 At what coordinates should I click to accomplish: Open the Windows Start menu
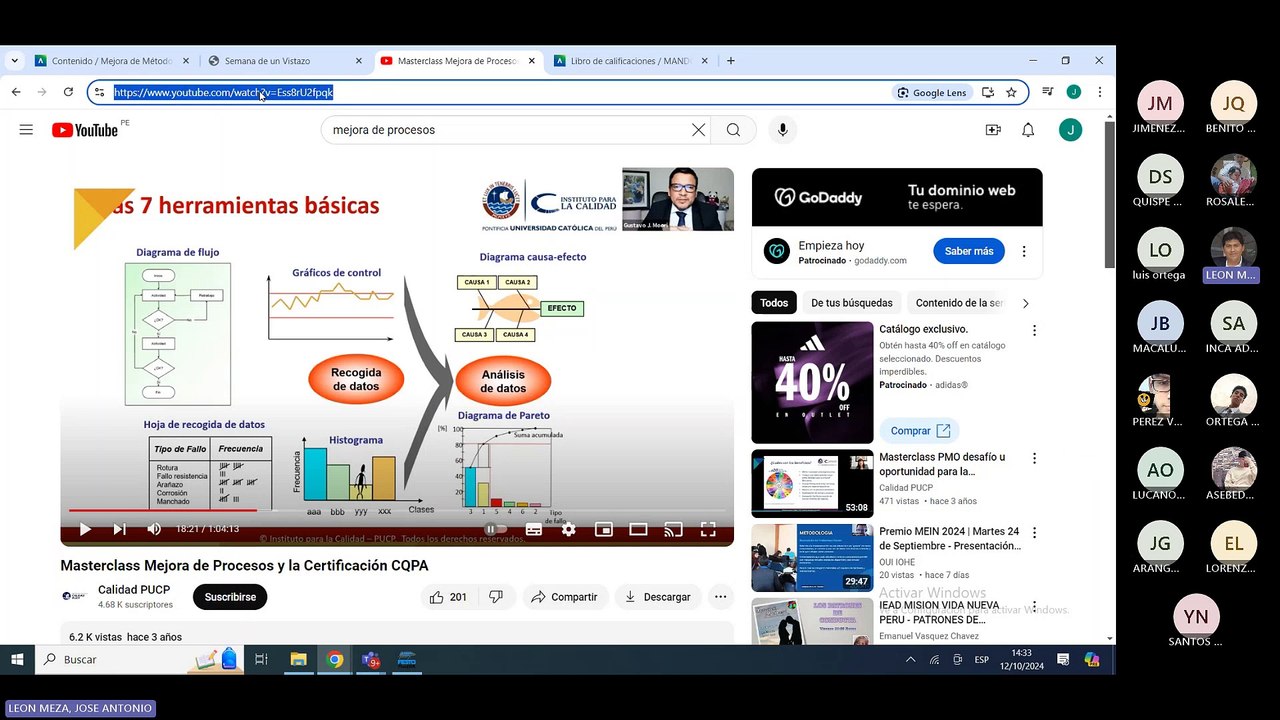click(x=17, y=660)
